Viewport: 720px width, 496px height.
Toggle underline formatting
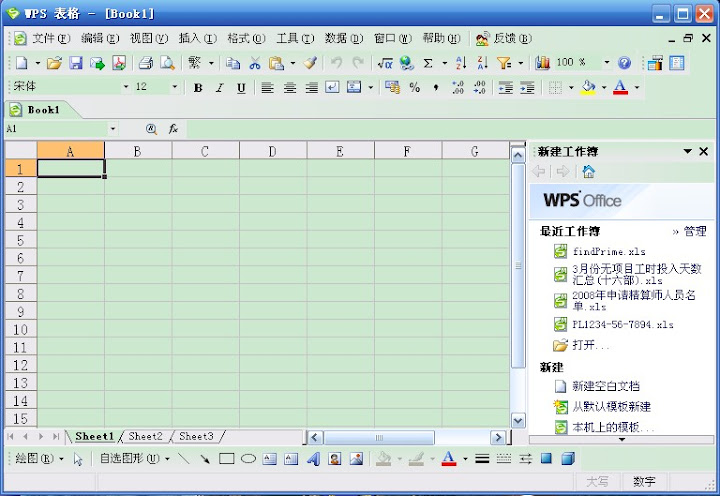tap(241, 87)
